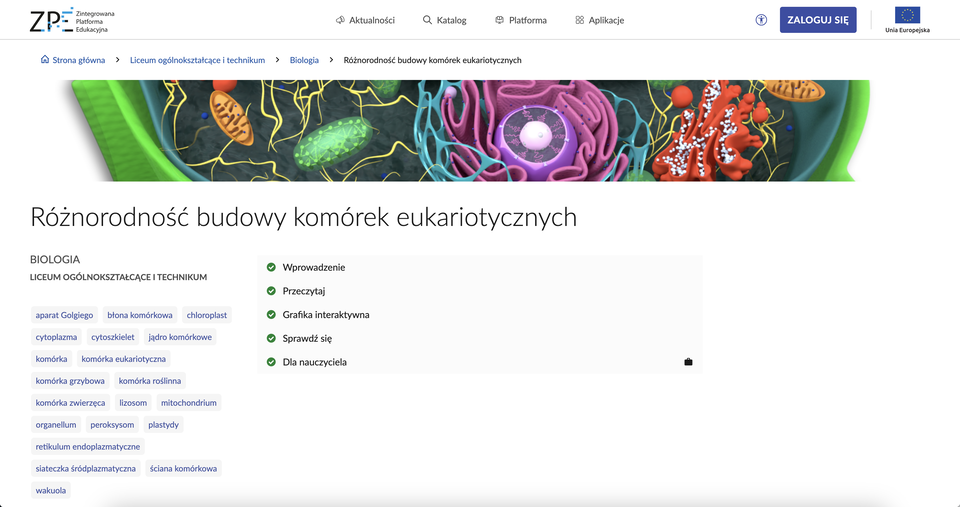960x507 pixels.
Task: Open Aktualności from the top menu
Action: (x=365, y=20)
